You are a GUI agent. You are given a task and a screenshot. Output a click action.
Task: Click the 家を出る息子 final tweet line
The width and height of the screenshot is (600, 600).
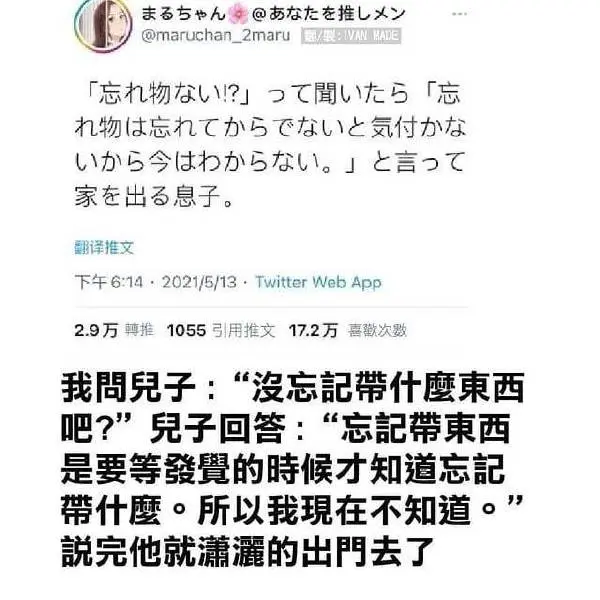pyautogui.click(x=154, y=196)
